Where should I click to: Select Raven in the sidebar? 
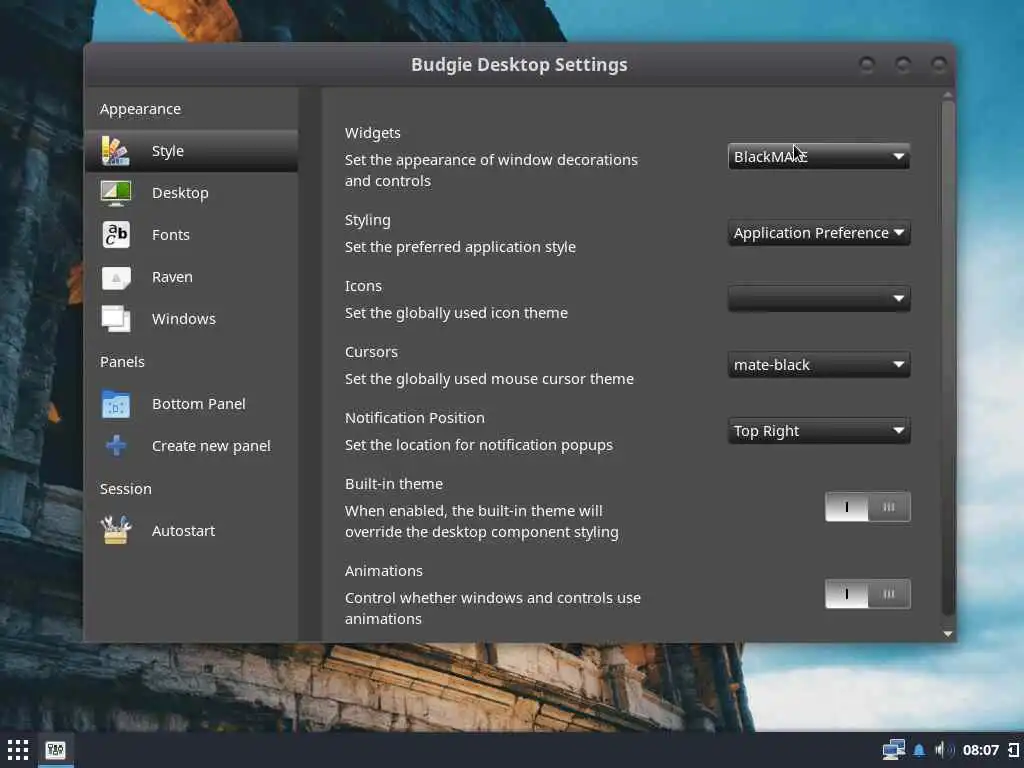pyautogui.click(x=191, y=277)
